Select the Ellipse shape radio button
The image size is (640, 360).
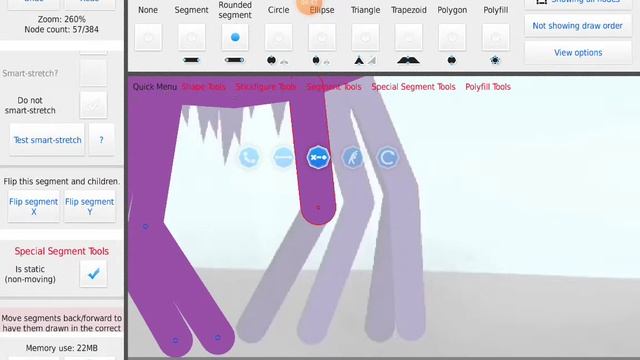click(x=322, y=37)
